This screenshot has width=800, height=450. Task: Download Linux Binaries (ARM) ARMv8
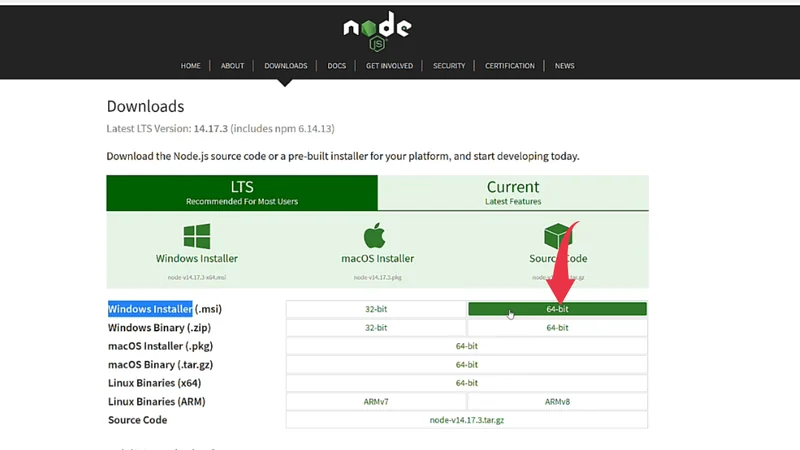[557, 402]
